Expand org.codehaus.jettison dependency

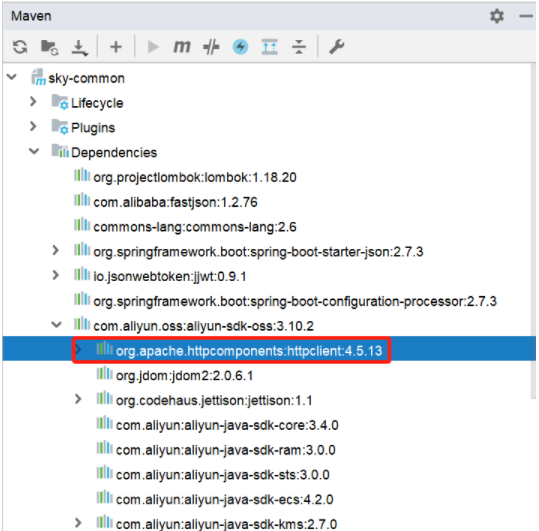[x=78, y=399]
